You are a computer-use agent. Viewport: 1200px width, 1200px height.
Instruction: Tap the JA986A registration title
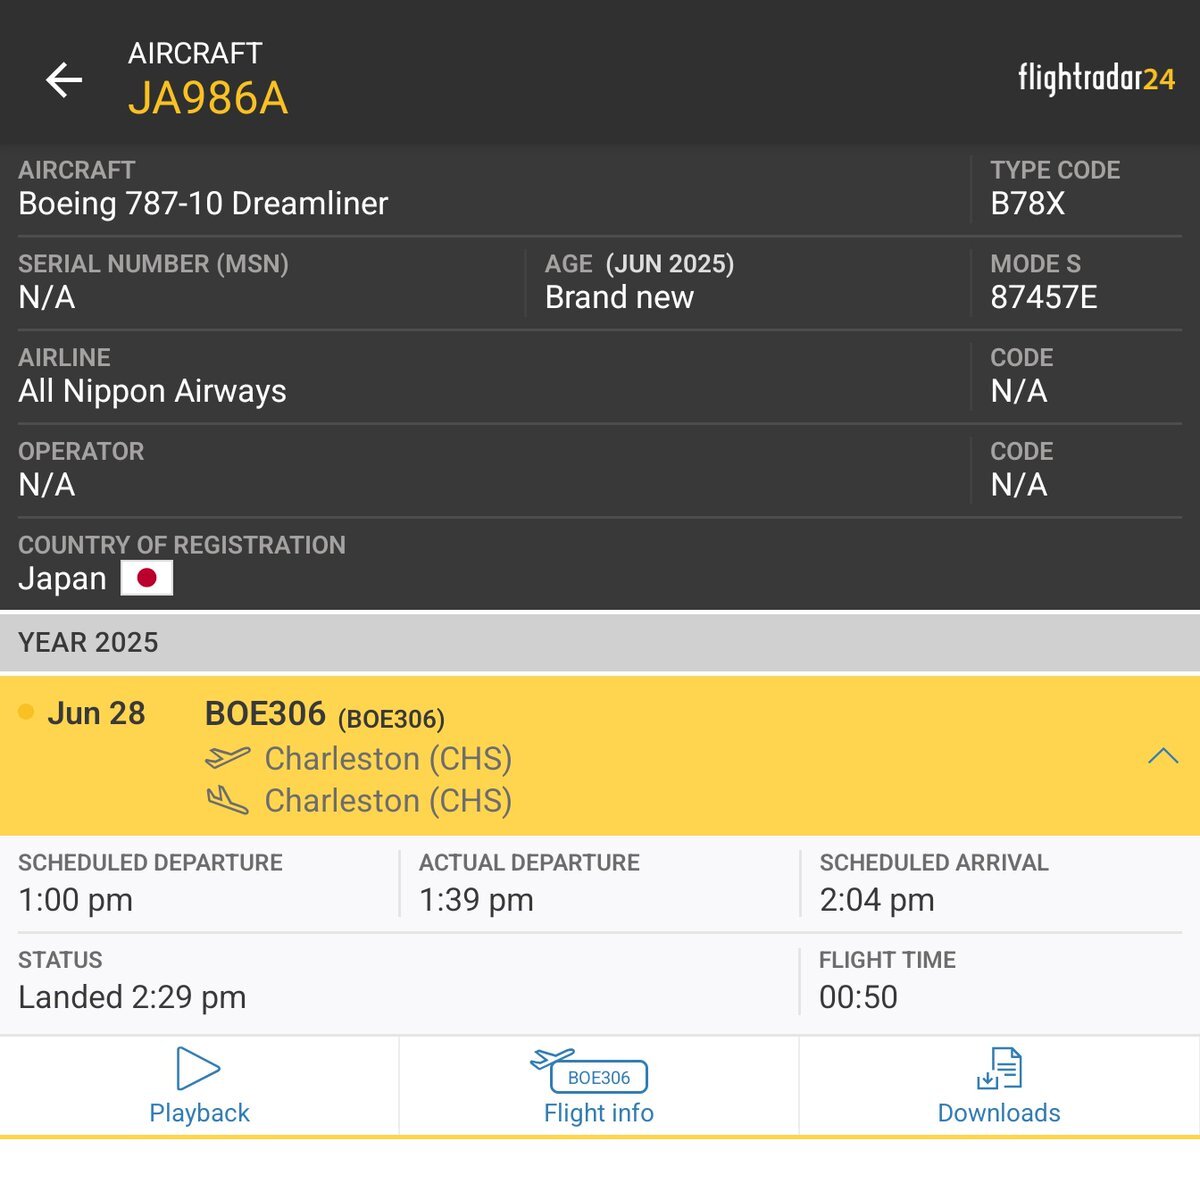[208, 98]
